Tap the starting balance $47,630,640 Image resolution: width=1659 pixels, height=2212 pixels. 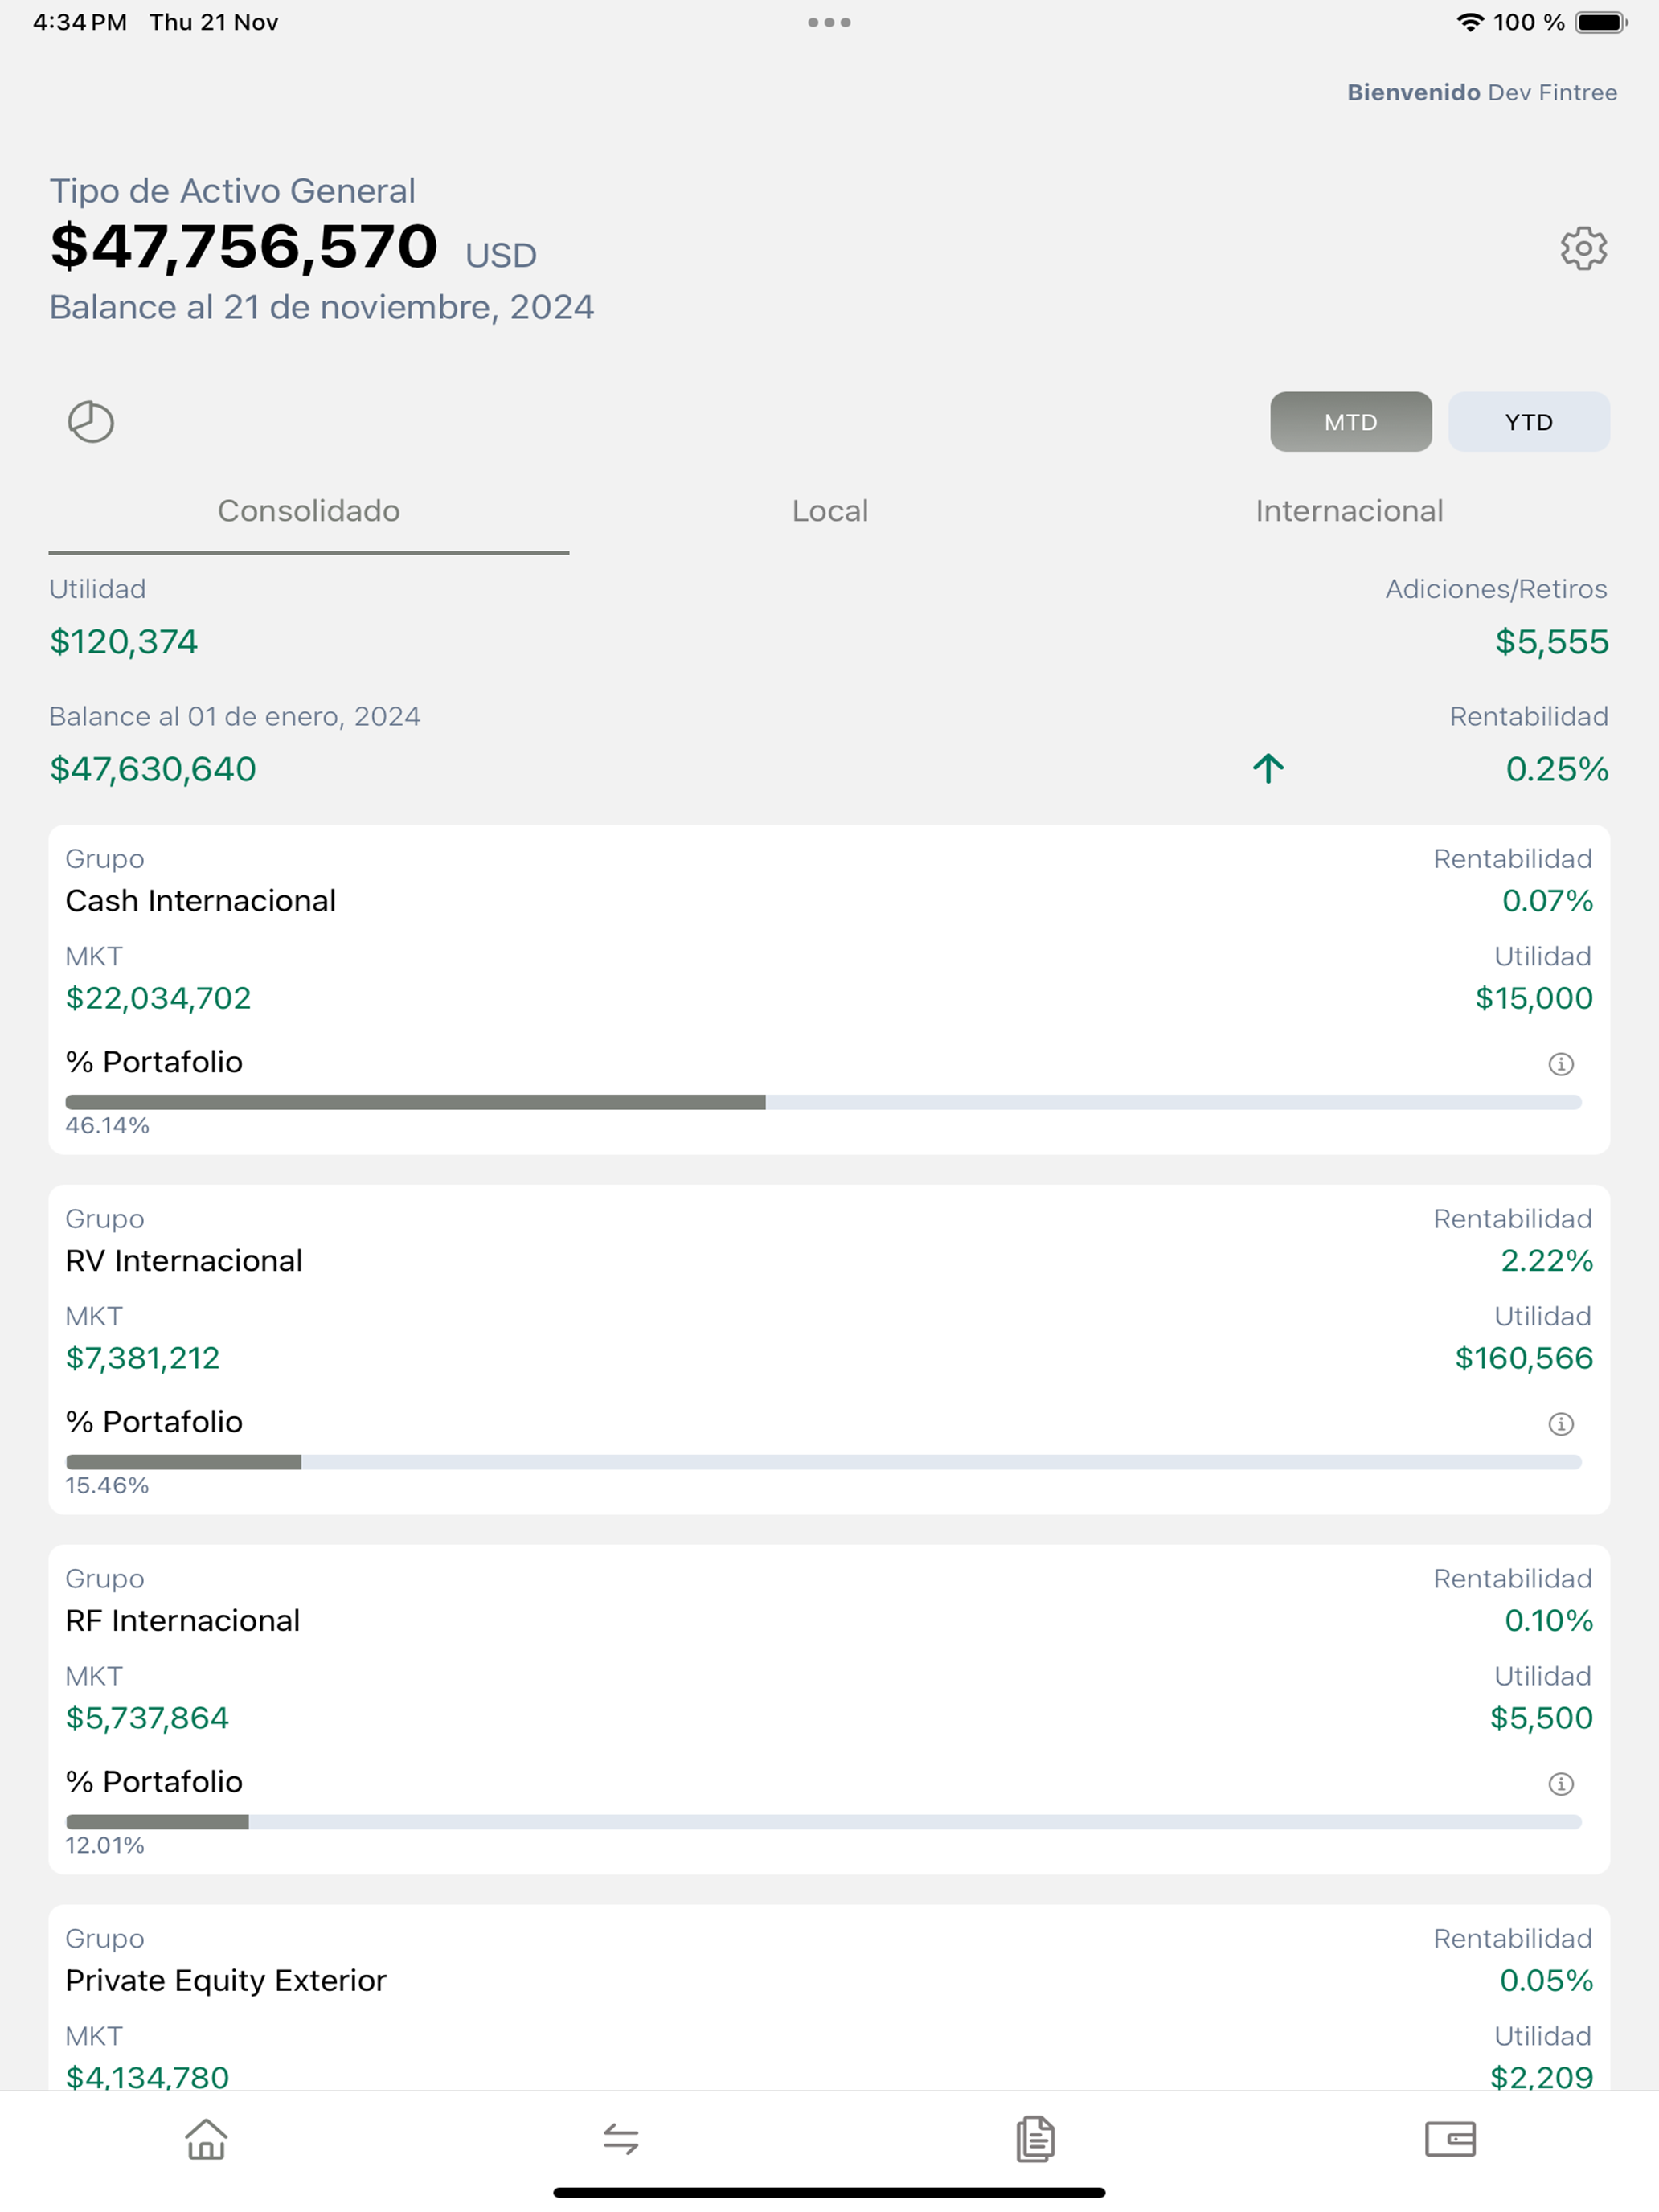[x=153, y=769]
